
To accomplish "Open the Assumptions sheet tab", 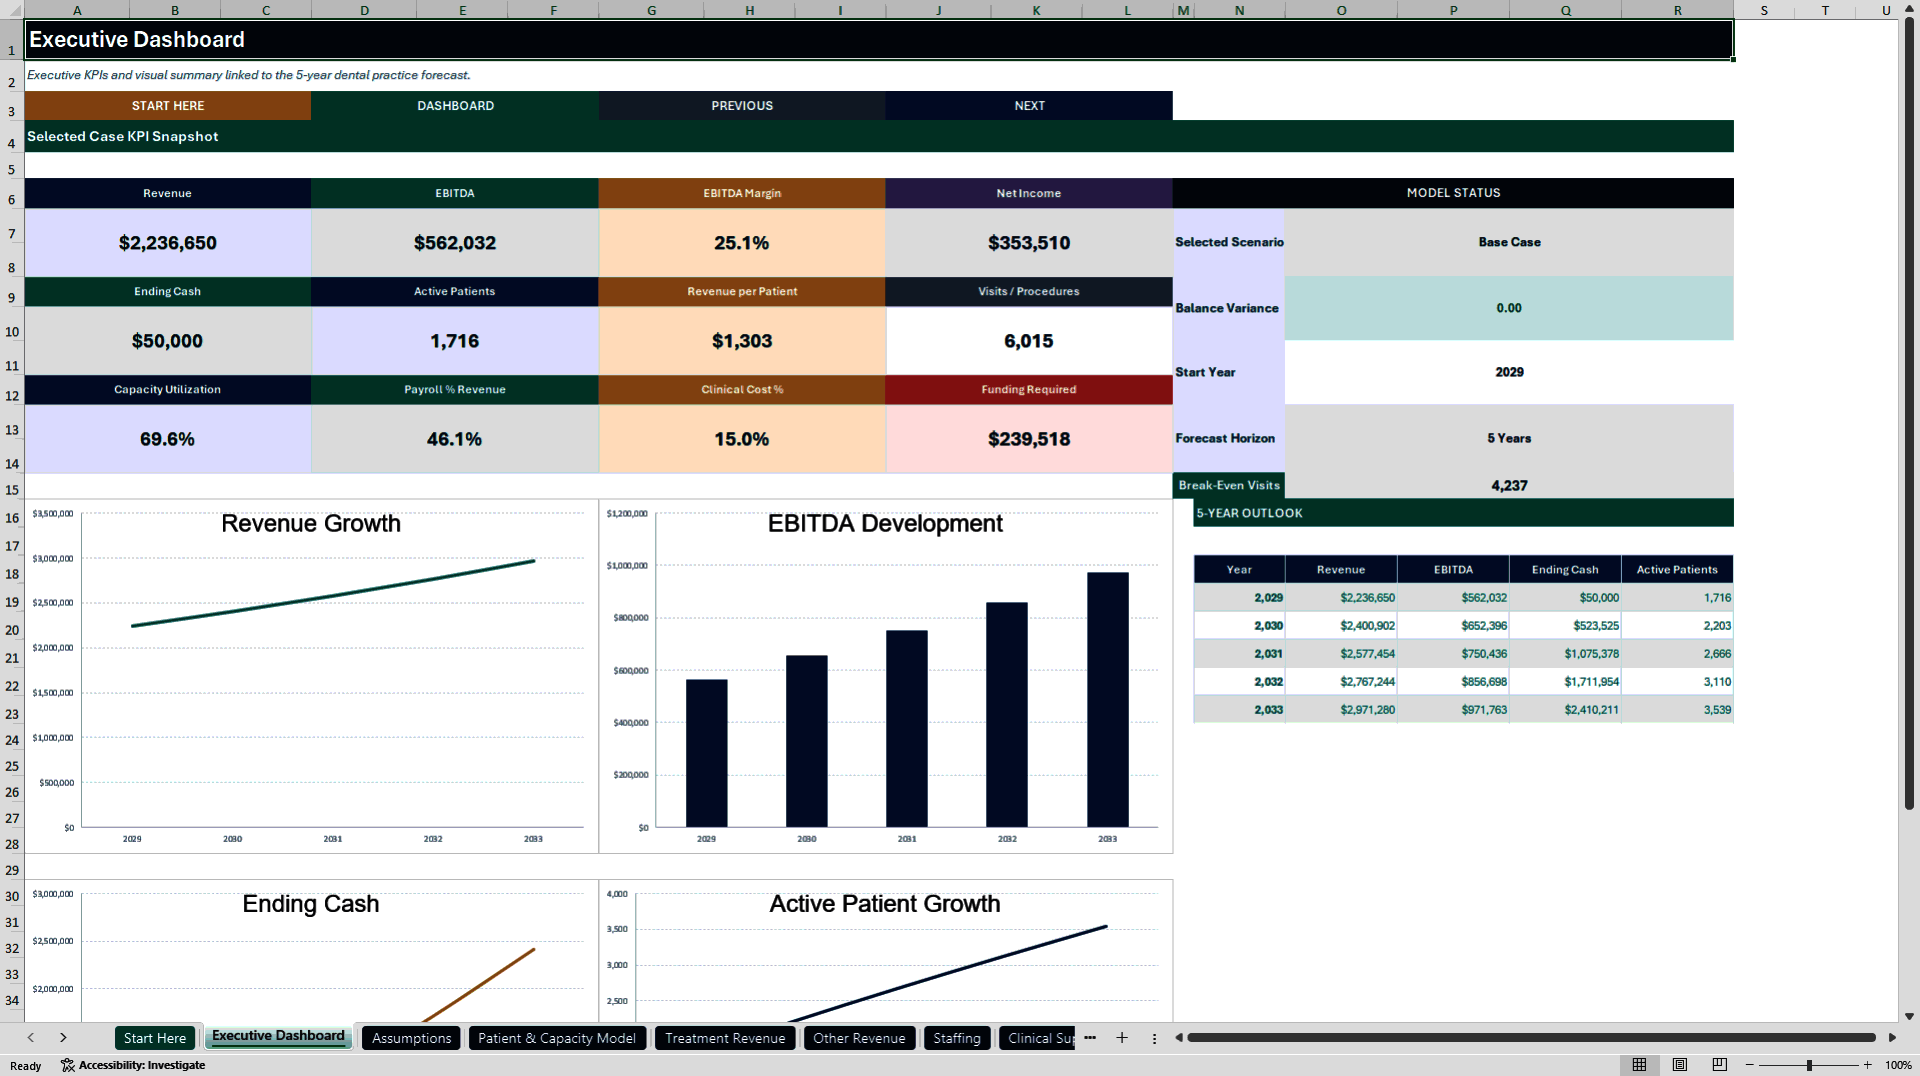I will click(x=411, y=1038).
